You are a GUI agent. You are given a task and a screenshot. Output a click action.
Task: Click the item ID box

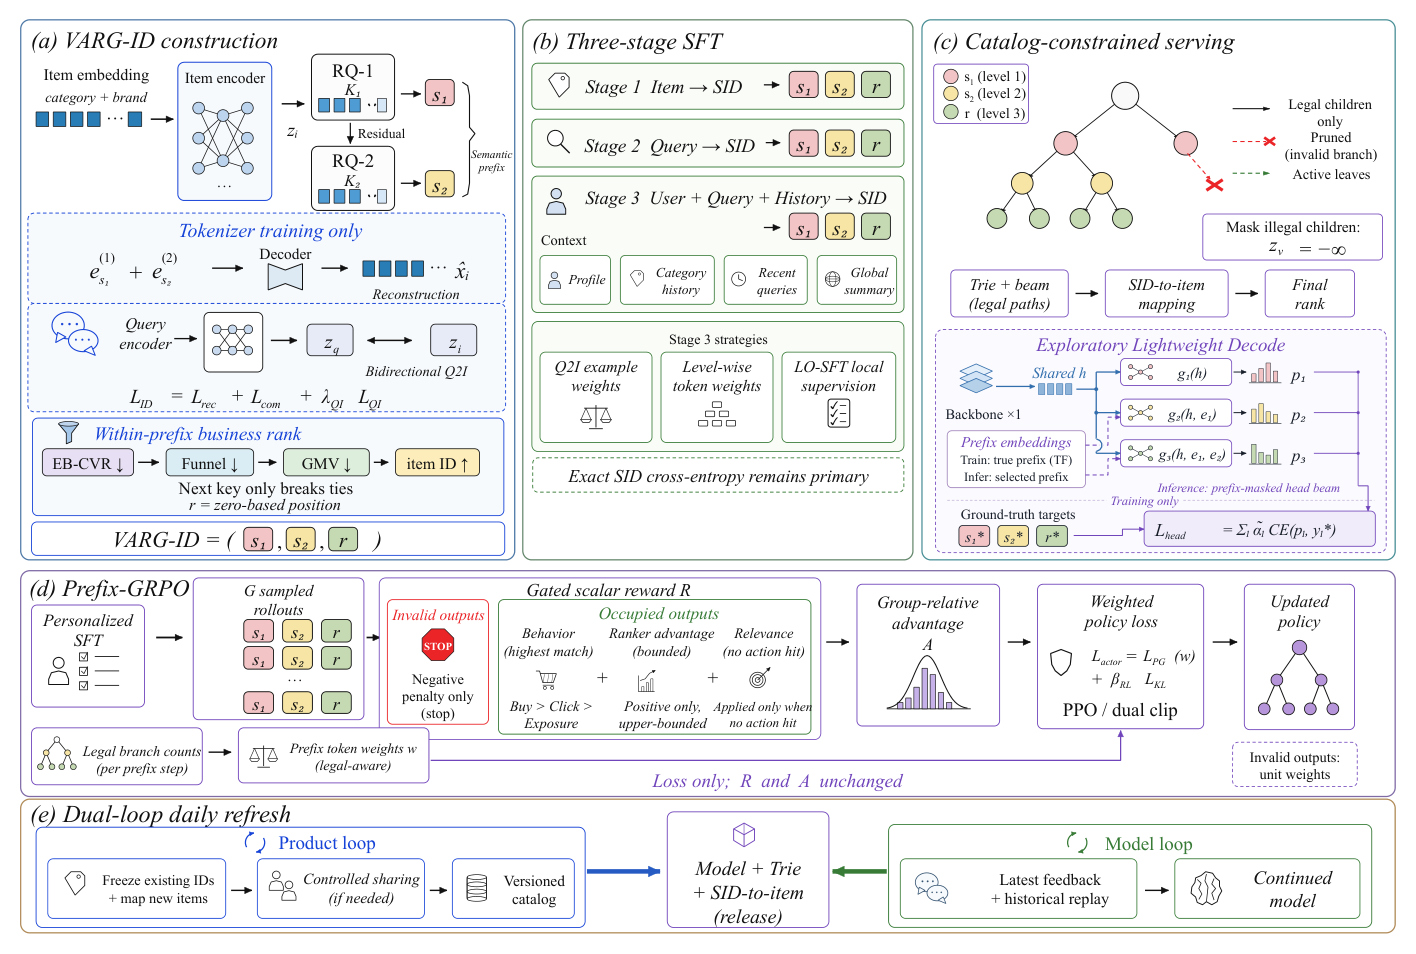pyautogui.click(x=437, y=463)
